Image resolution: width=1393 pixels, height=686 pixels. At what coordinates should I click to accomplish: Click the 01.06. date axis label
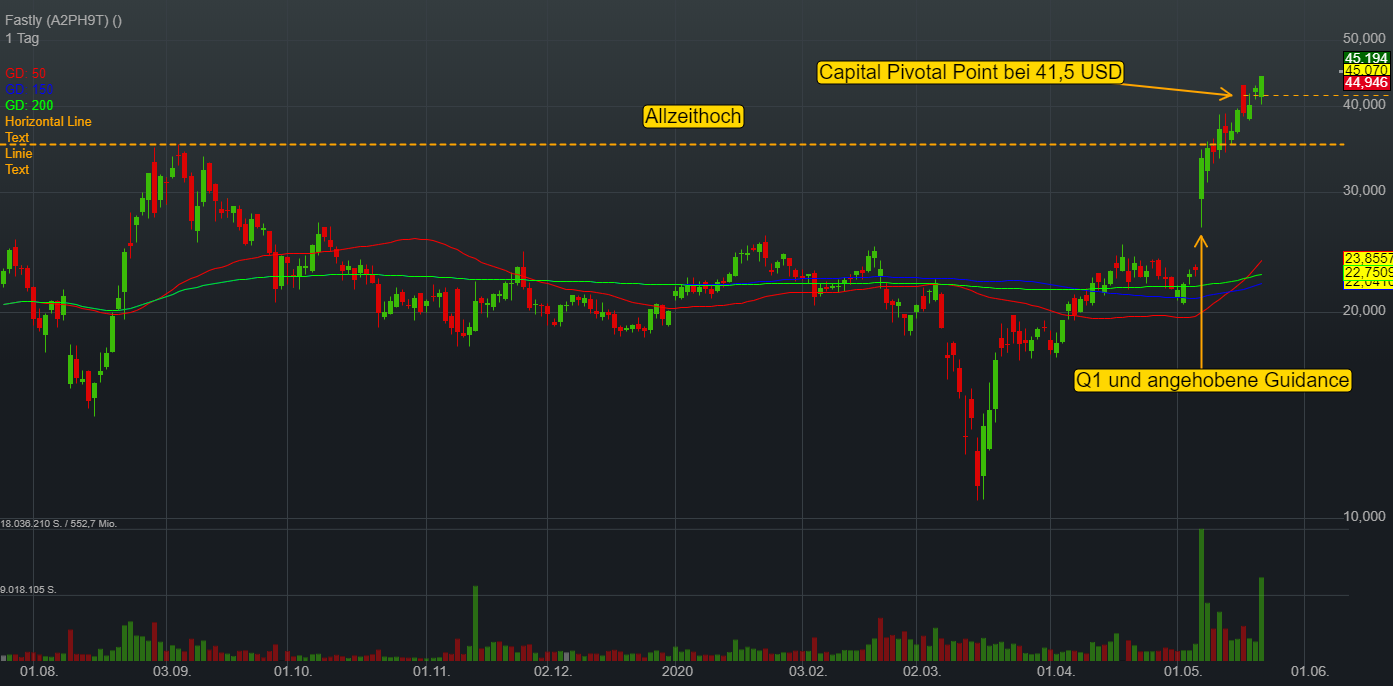tap(1310, 671)
